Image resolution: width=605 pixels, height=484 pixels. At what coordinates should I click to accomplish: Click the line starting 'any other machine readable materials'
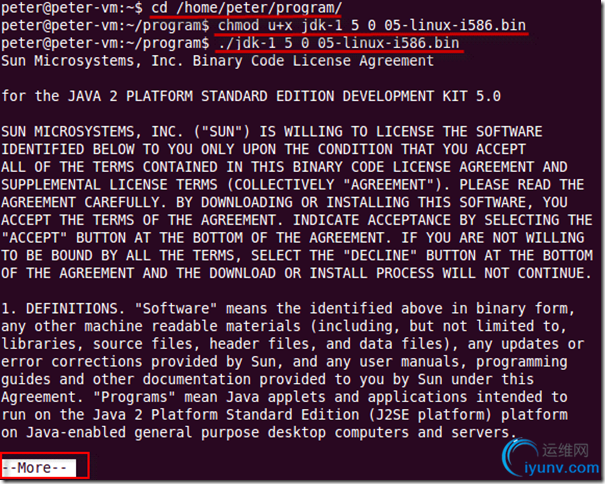[x=284, y=327]
